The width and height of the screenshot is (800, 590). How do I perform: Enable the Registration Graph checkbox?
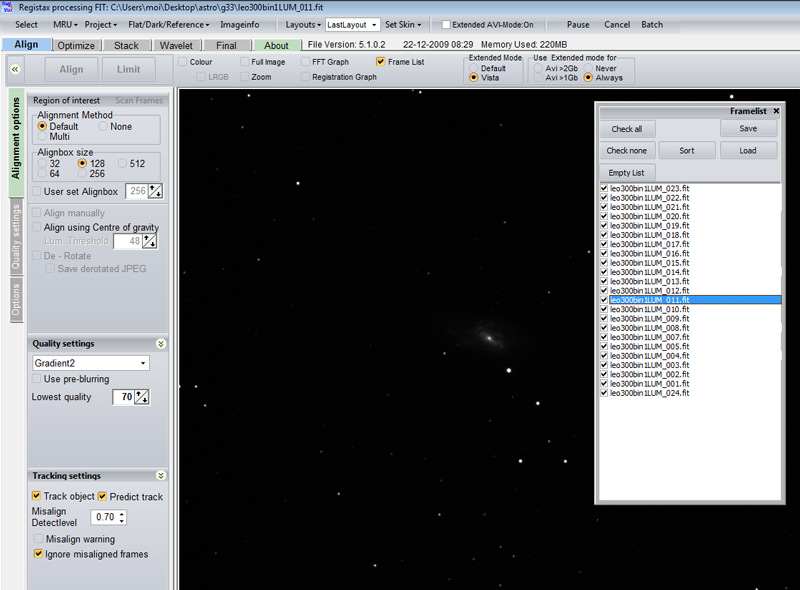pyautogui.click(x=305, y=77)
